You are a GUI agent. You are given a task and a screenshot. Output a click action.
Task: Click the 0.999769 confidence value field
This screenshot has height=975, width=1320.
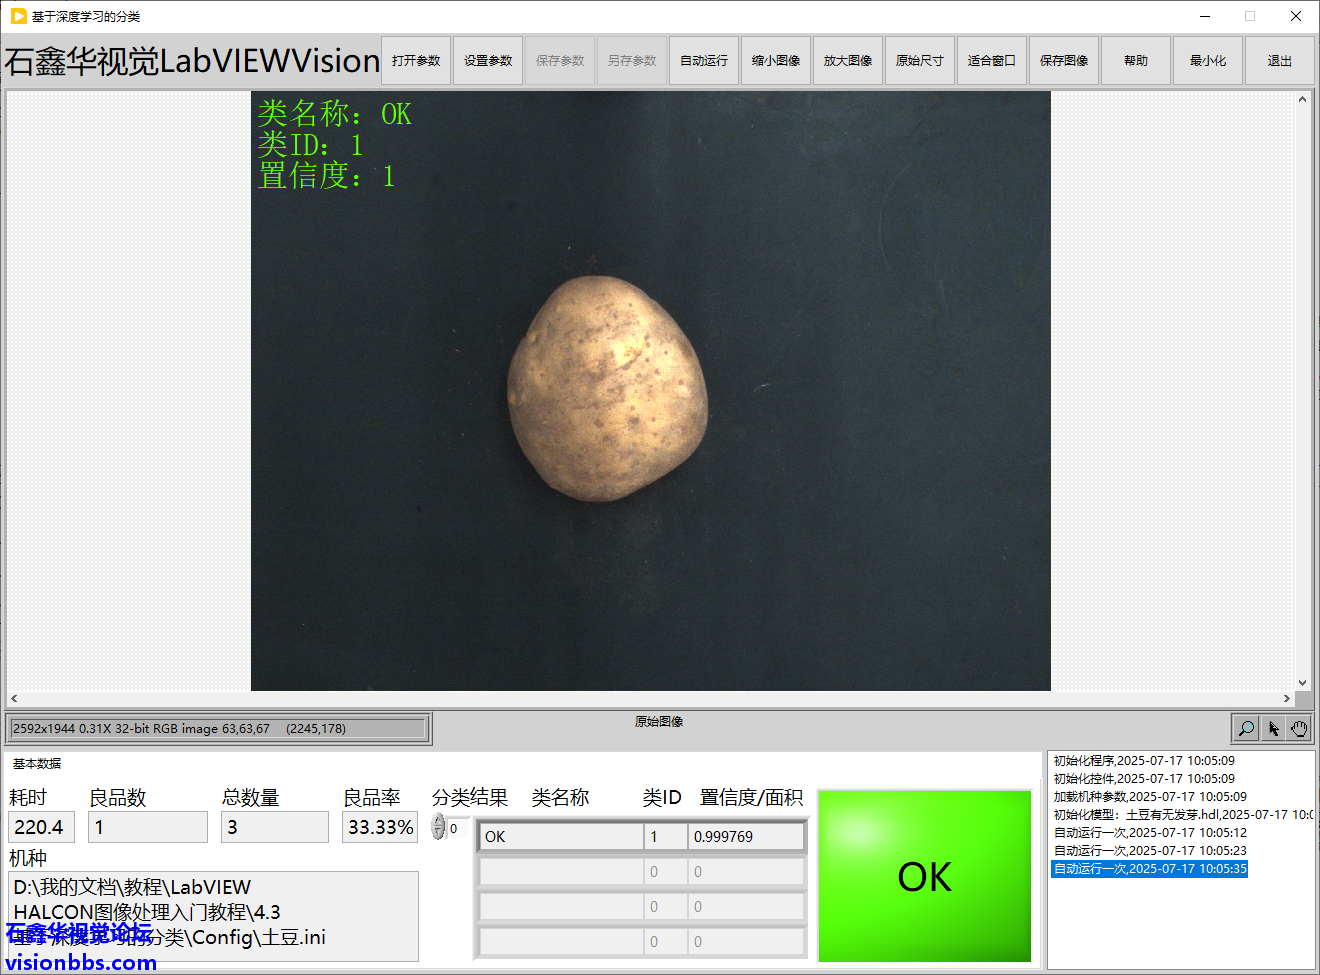coord(745,837)
